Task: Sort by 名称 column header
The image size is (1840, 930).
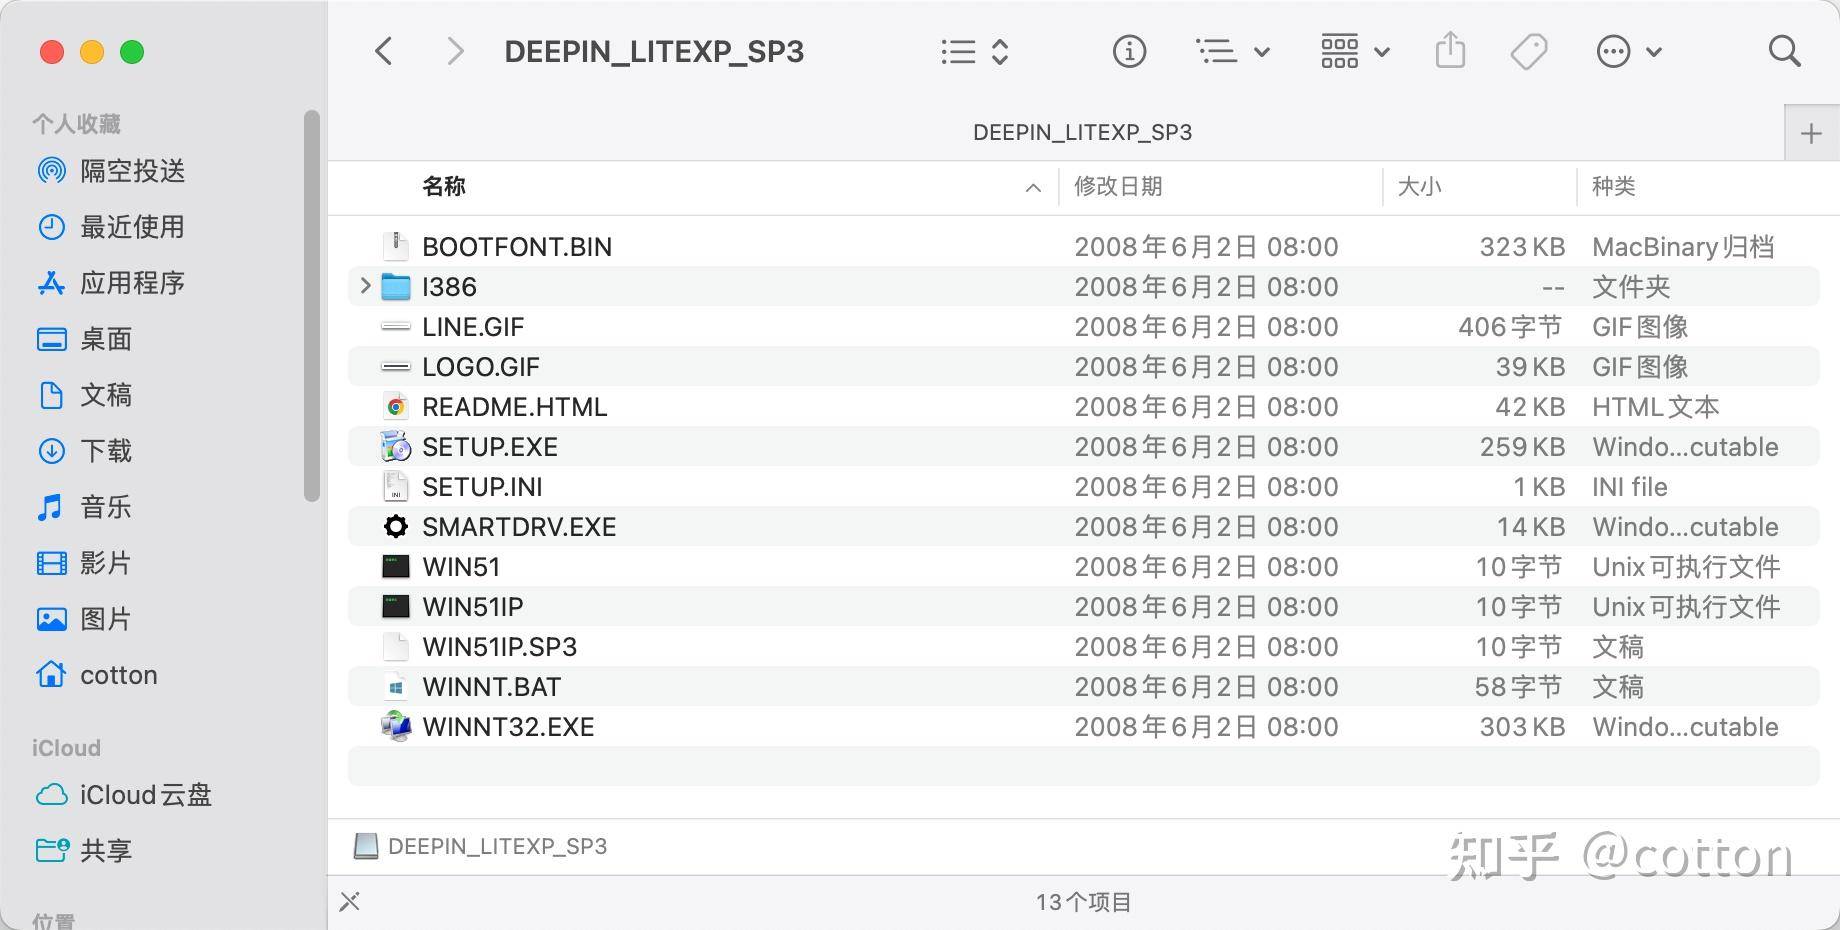Action: tap(444, 186)
